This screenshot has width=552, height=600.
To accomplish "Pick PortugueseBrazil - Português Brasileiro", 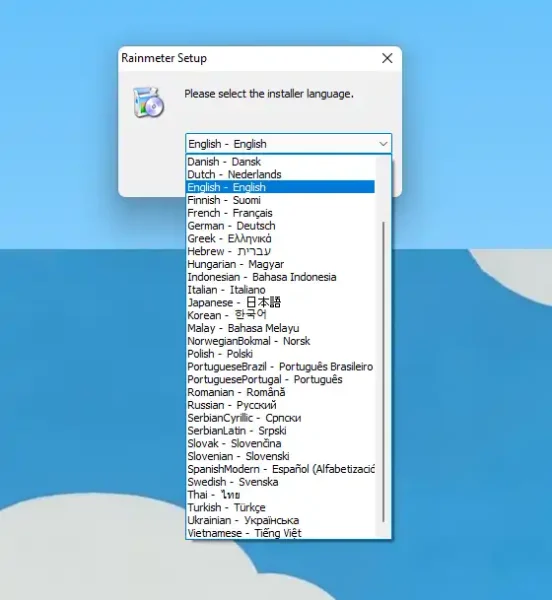I will point(280,367).
